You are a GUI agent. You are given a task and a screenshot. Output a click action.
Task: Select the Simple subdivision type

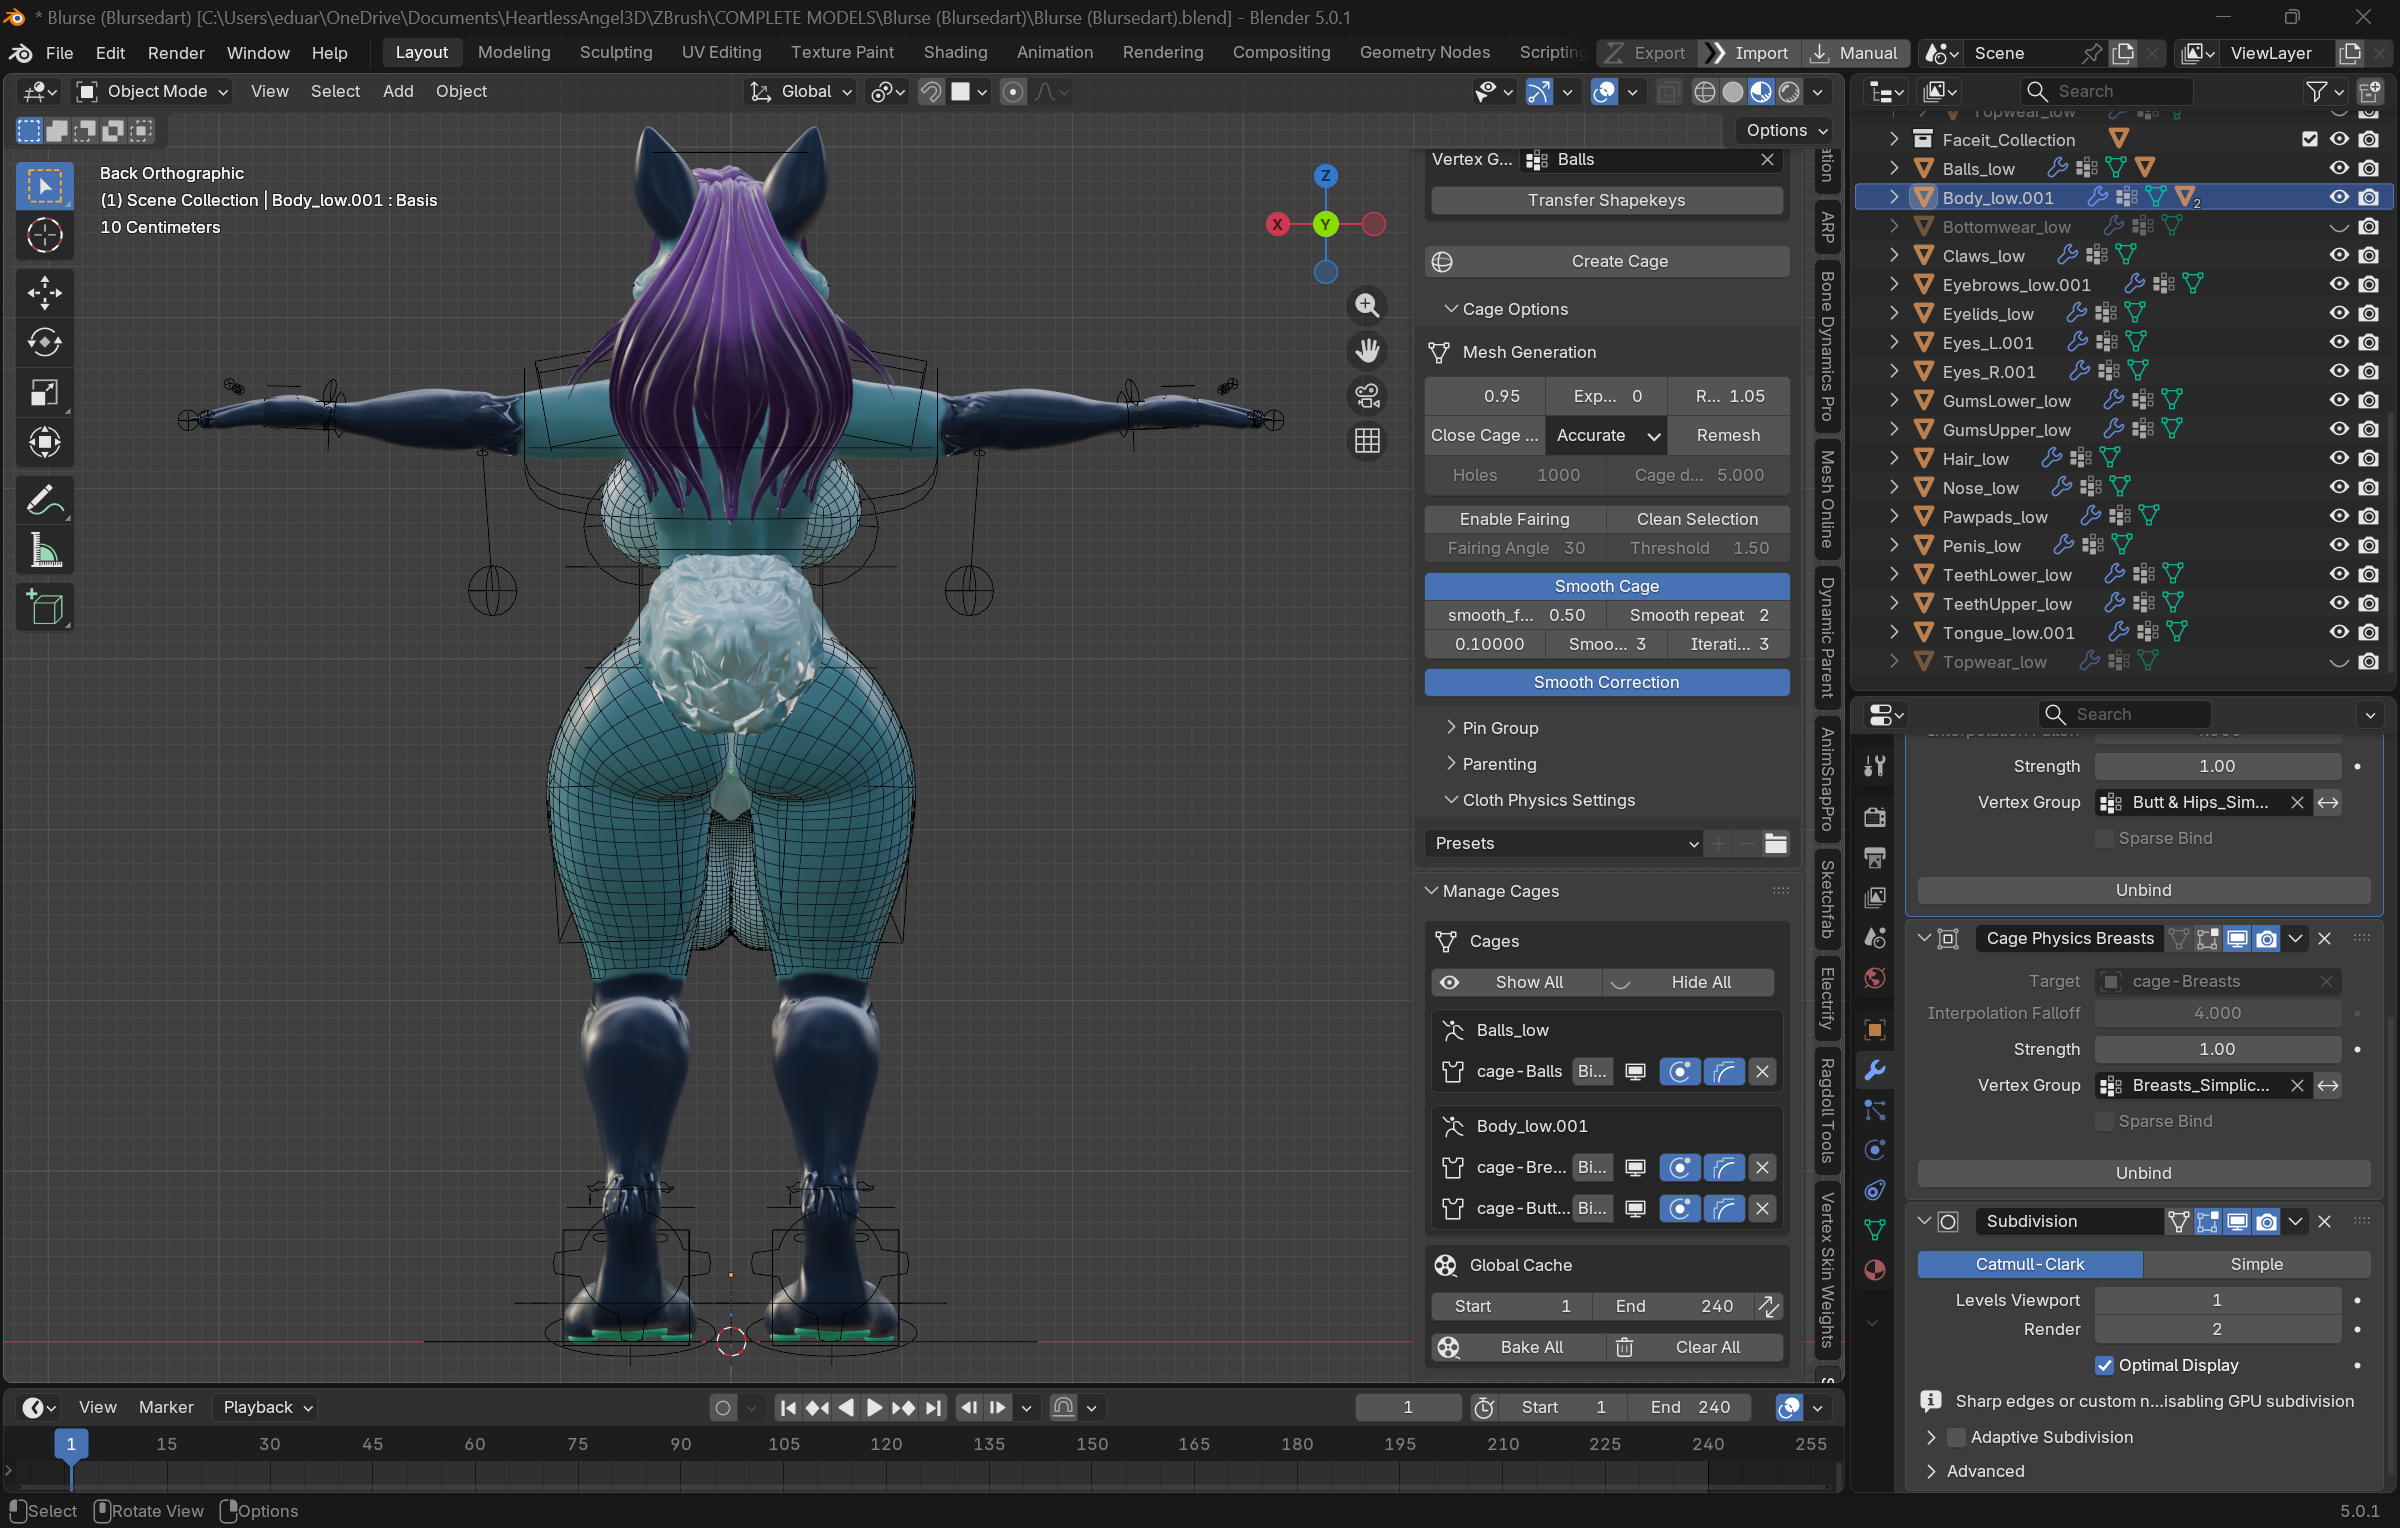coord(2256,1265)
